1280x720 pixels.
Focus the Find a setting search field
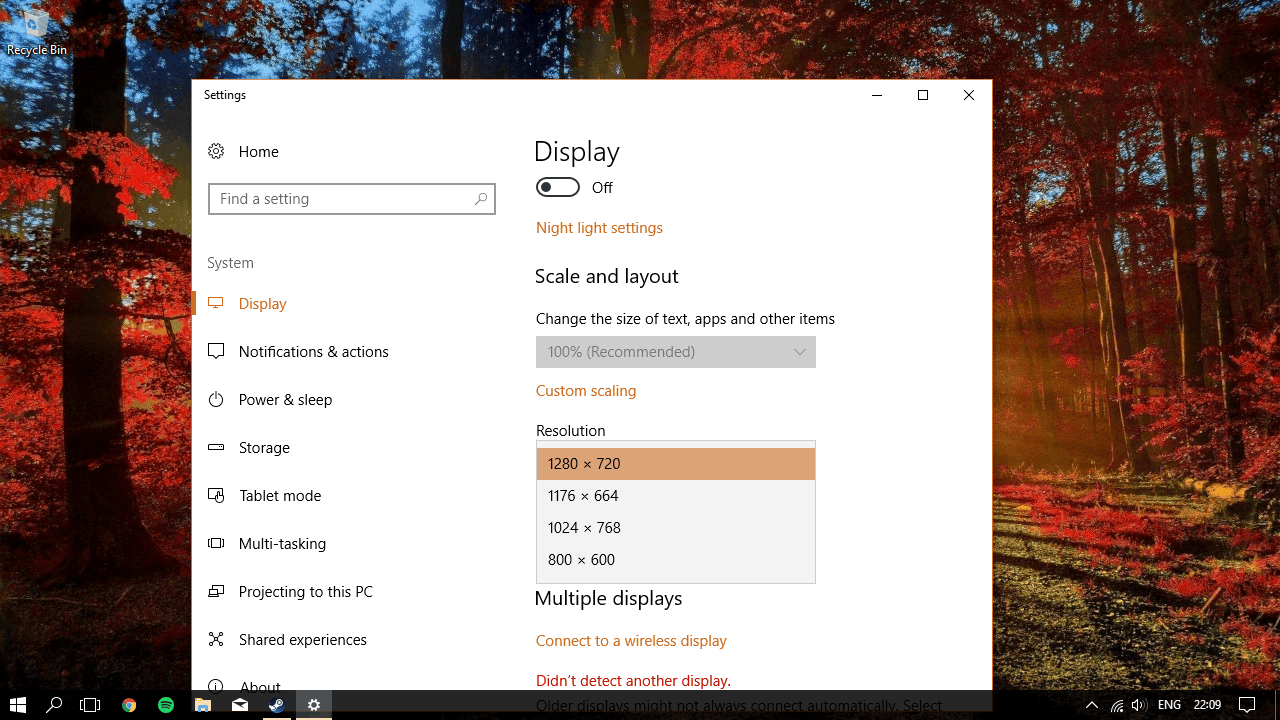[352, 199]
